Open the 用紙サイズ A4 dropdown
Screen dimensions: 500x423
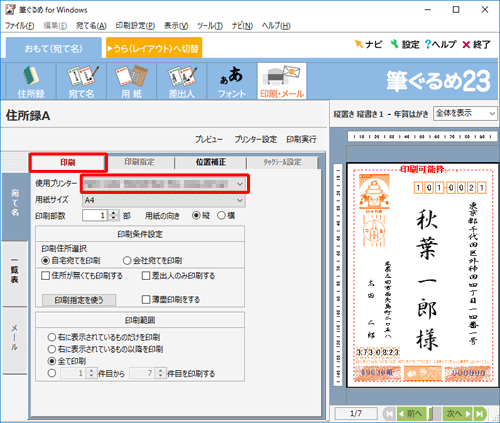[x=164, y=200]
